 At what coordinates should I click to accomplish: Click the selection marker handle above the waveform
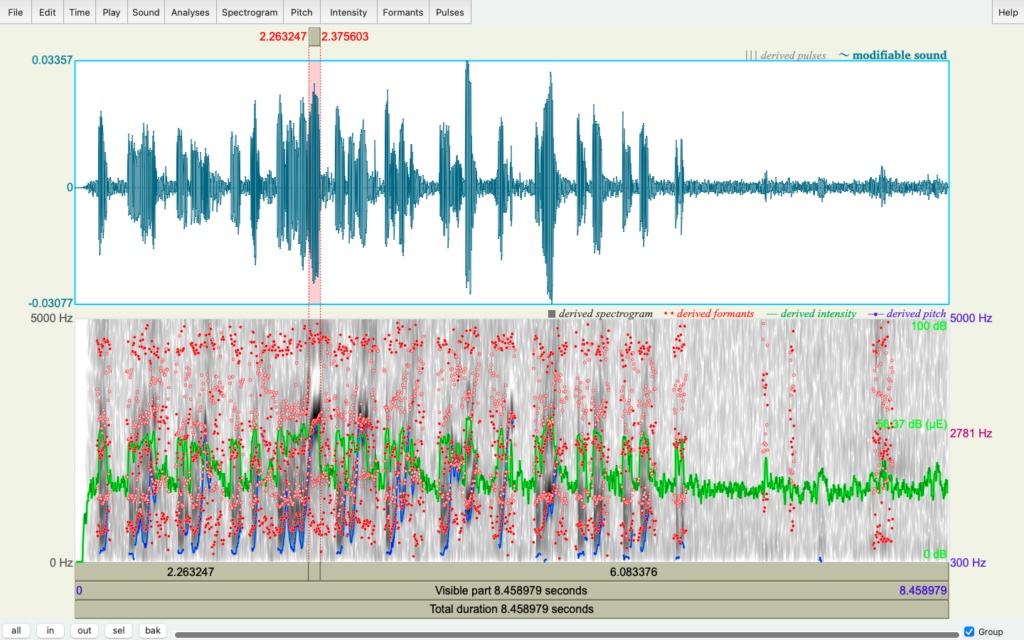[x=314, y=37]
